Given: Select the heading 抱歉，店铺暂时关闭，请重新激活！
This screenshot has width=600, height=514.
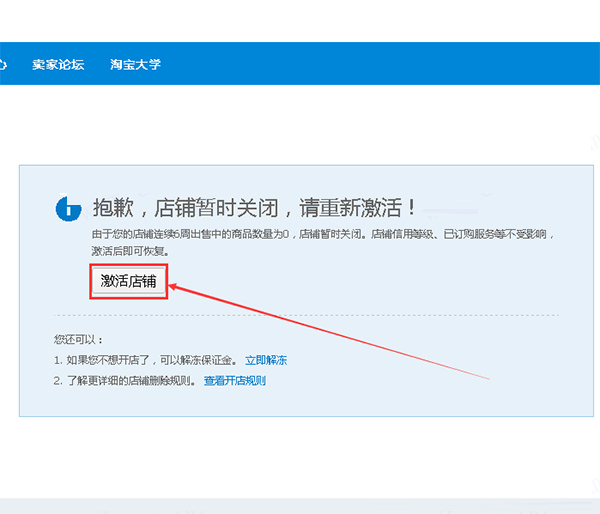Looking at the screenshot, I should point(255,208).
